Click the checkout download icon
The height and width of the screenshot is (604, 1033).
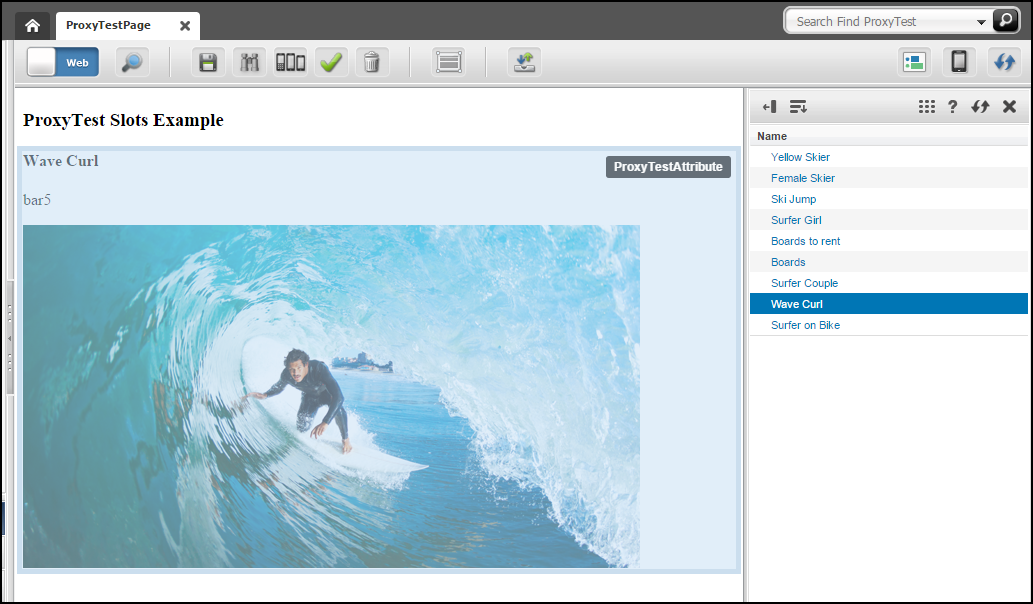click(524, 62)
